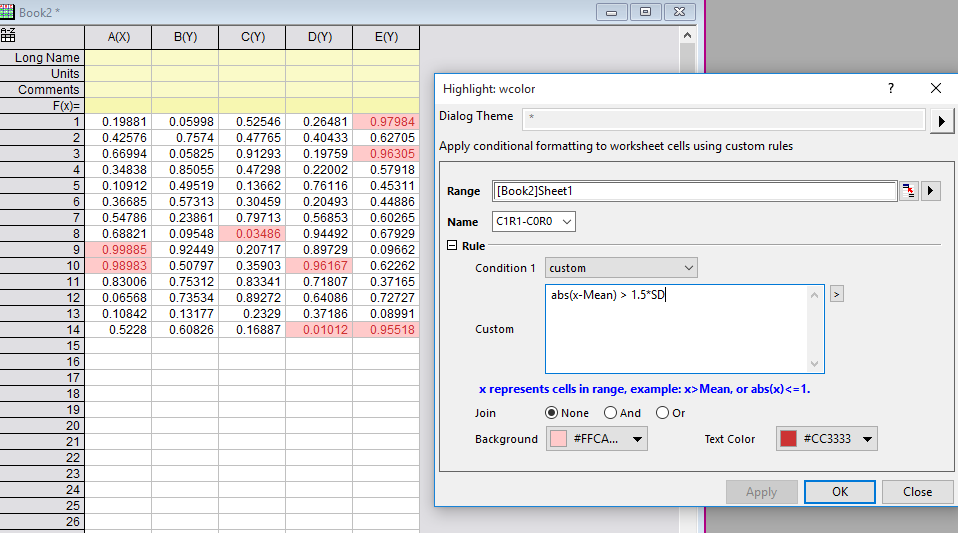The image size is (958, 533).
Task: Click the OK button
Action: 839,492
